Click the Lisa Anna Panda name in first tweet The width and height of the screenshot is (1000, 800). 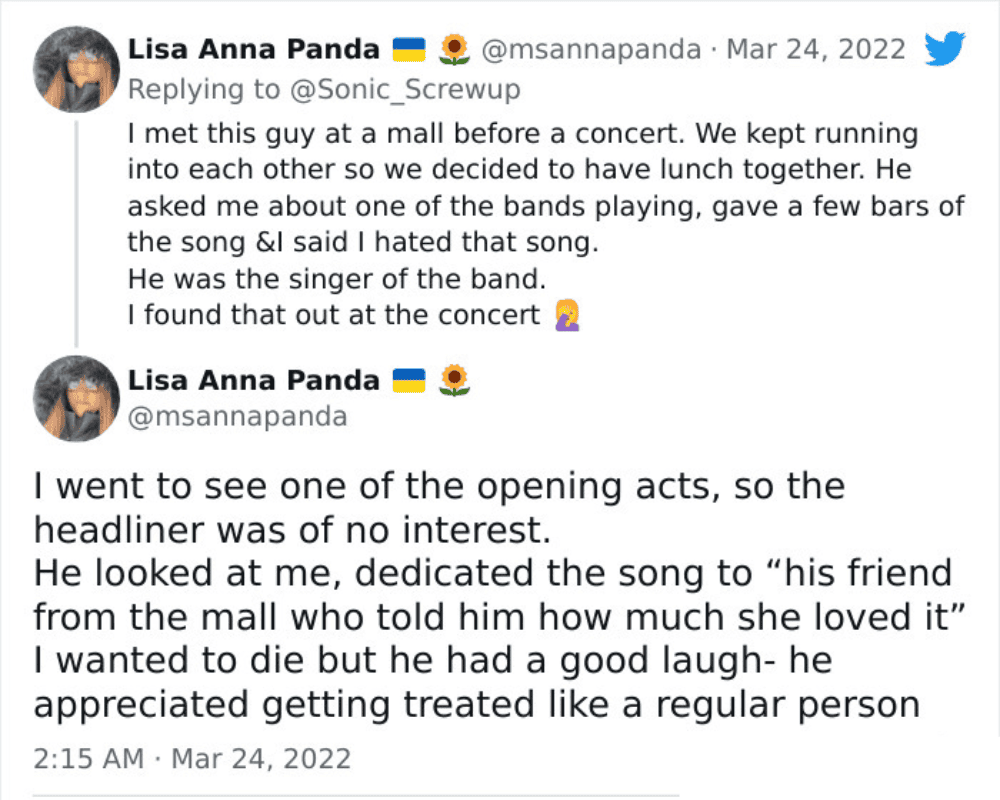pos(254,50)
